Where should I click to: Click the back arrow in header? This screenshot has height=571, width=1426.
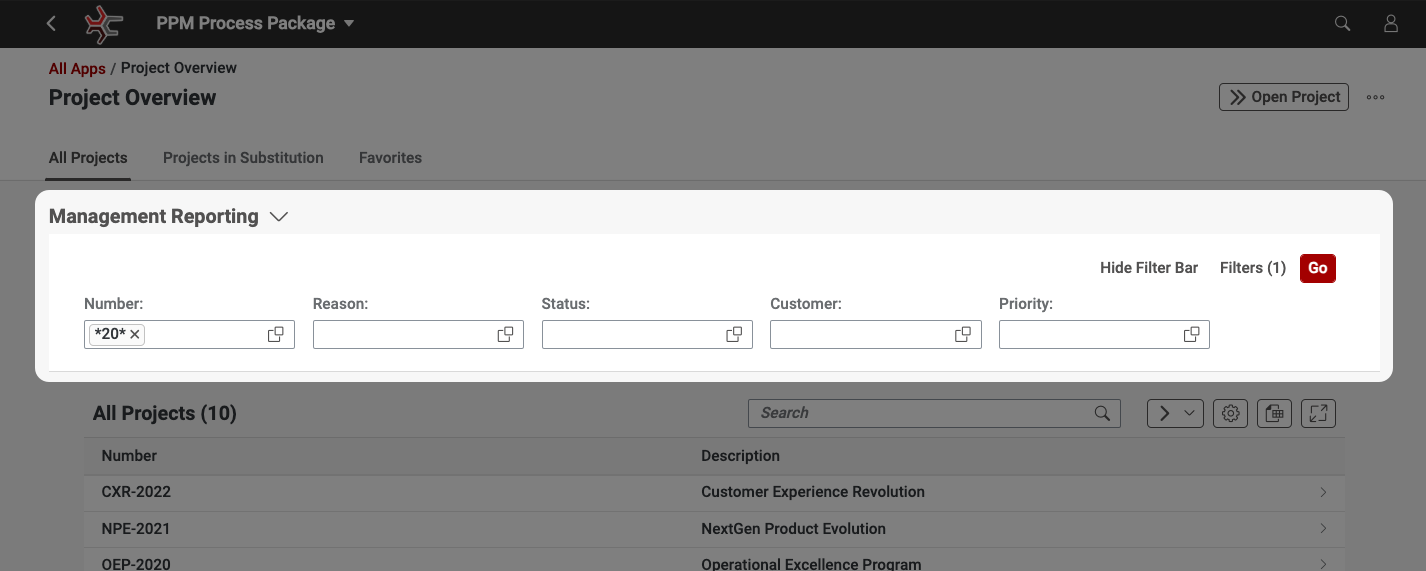point(52,23)
